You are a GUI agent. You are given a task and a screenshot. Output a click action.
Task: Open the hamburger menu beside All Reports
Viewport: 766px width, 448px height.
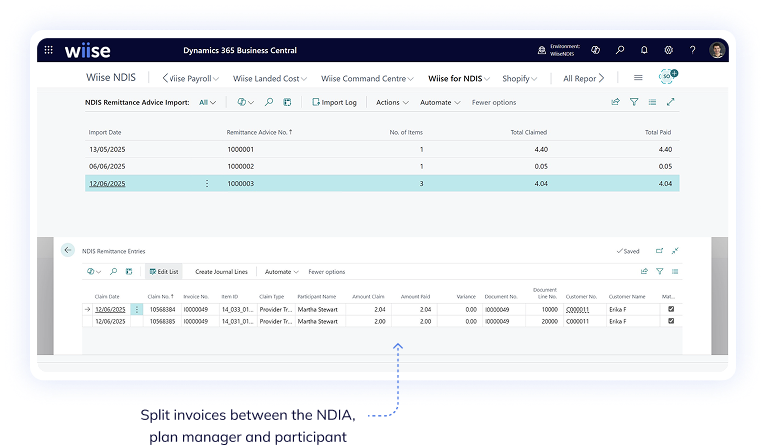638,78
